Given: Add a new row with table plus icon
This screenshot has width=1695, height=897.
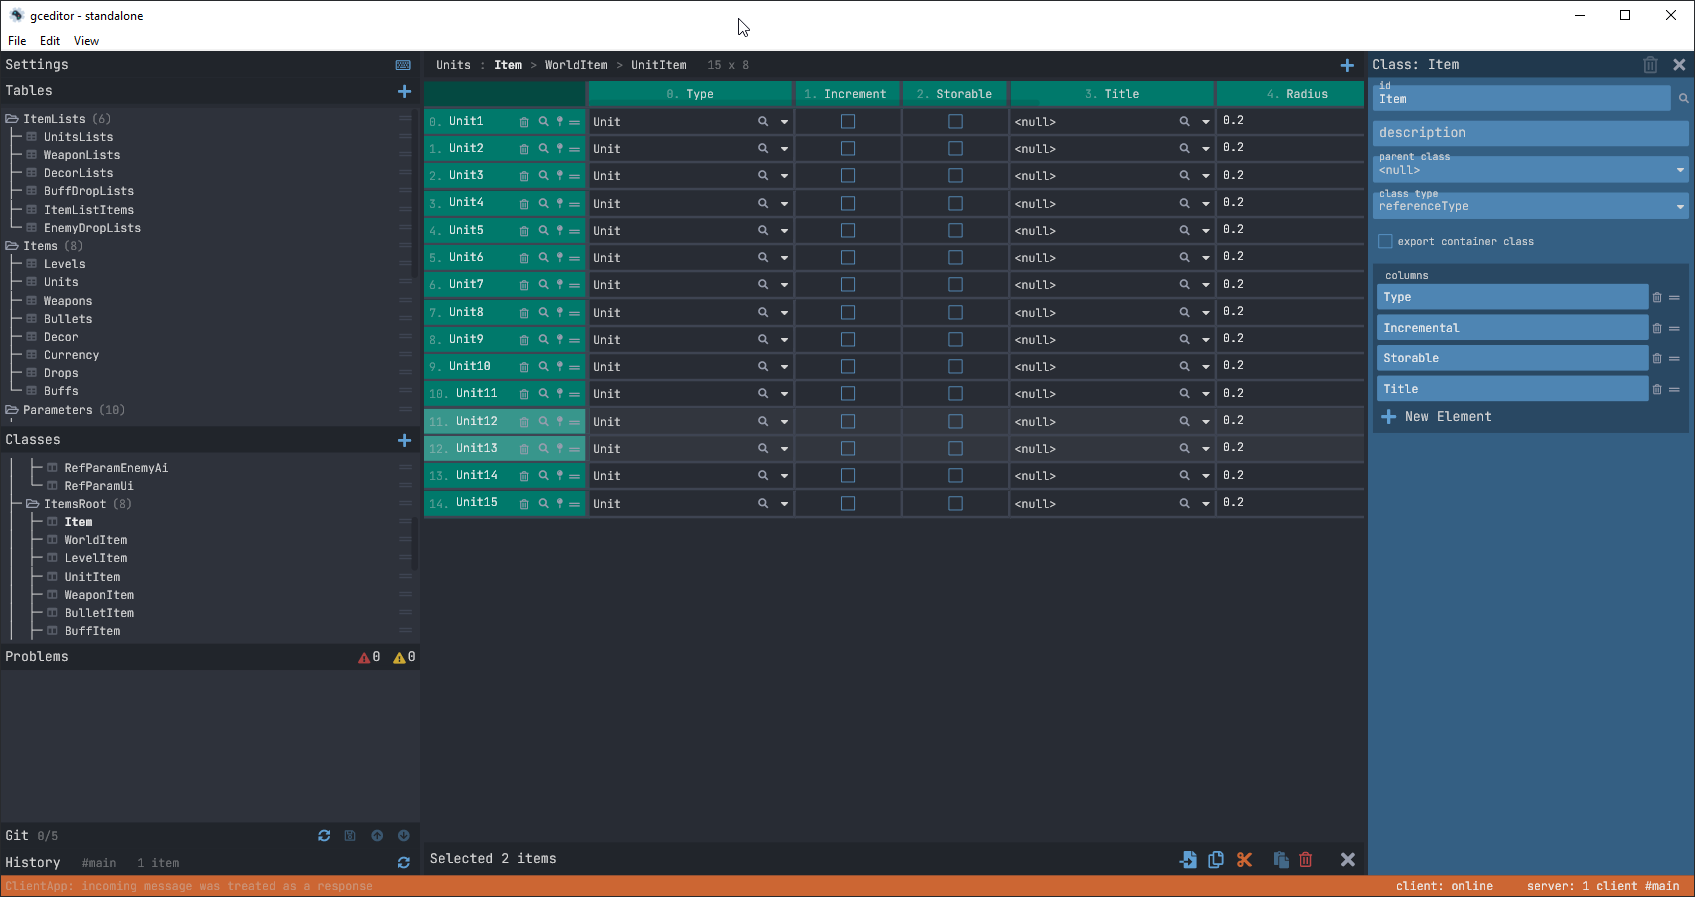Looking at the screenshot, I should point(1347,65).
